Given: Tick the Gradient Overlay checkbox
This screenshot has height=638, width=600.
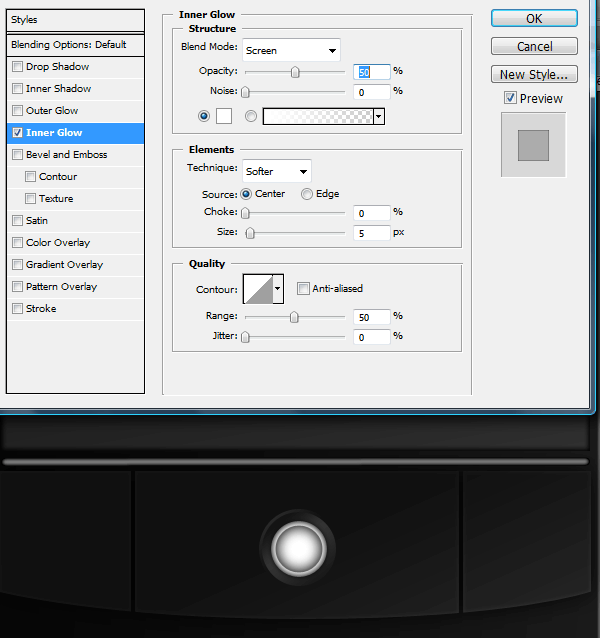Looking at the screenshot, I should coord(17,264).
